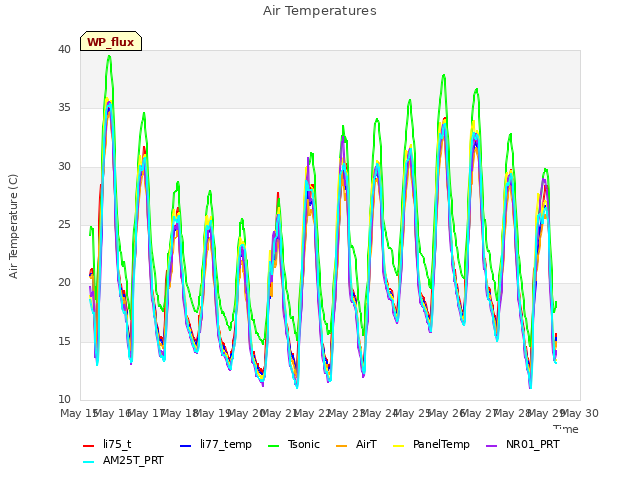This screenshot has height=480, width=640.
Task: Click the 15 y-axis tick label
Action: tap(64, 341)
